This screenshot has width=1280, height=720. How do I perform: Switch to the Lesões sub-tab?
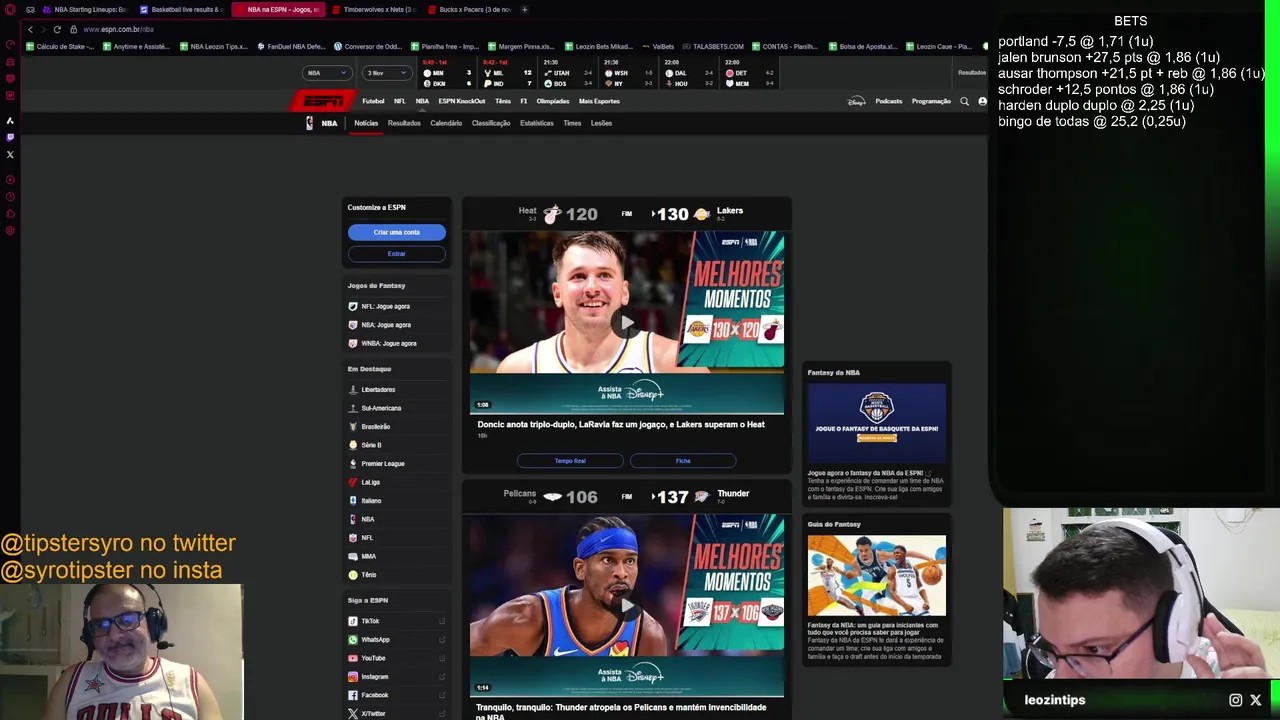(601, 123)
